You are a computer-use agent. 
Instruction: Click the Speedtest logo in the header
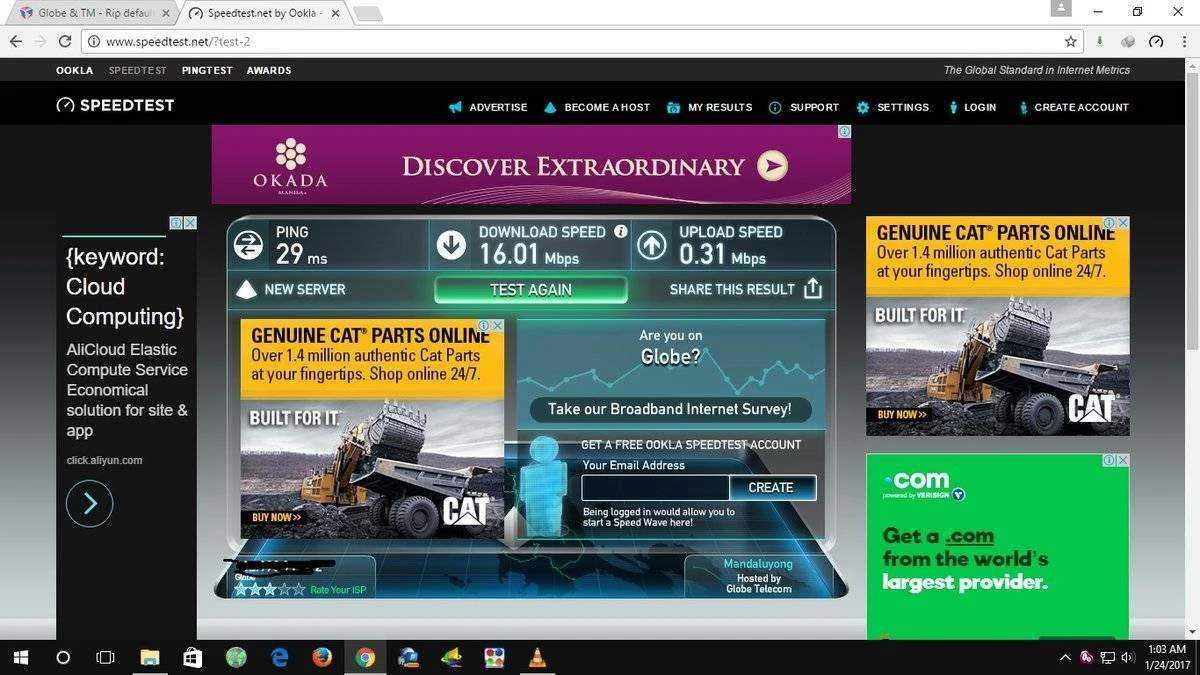coord(115,105)
